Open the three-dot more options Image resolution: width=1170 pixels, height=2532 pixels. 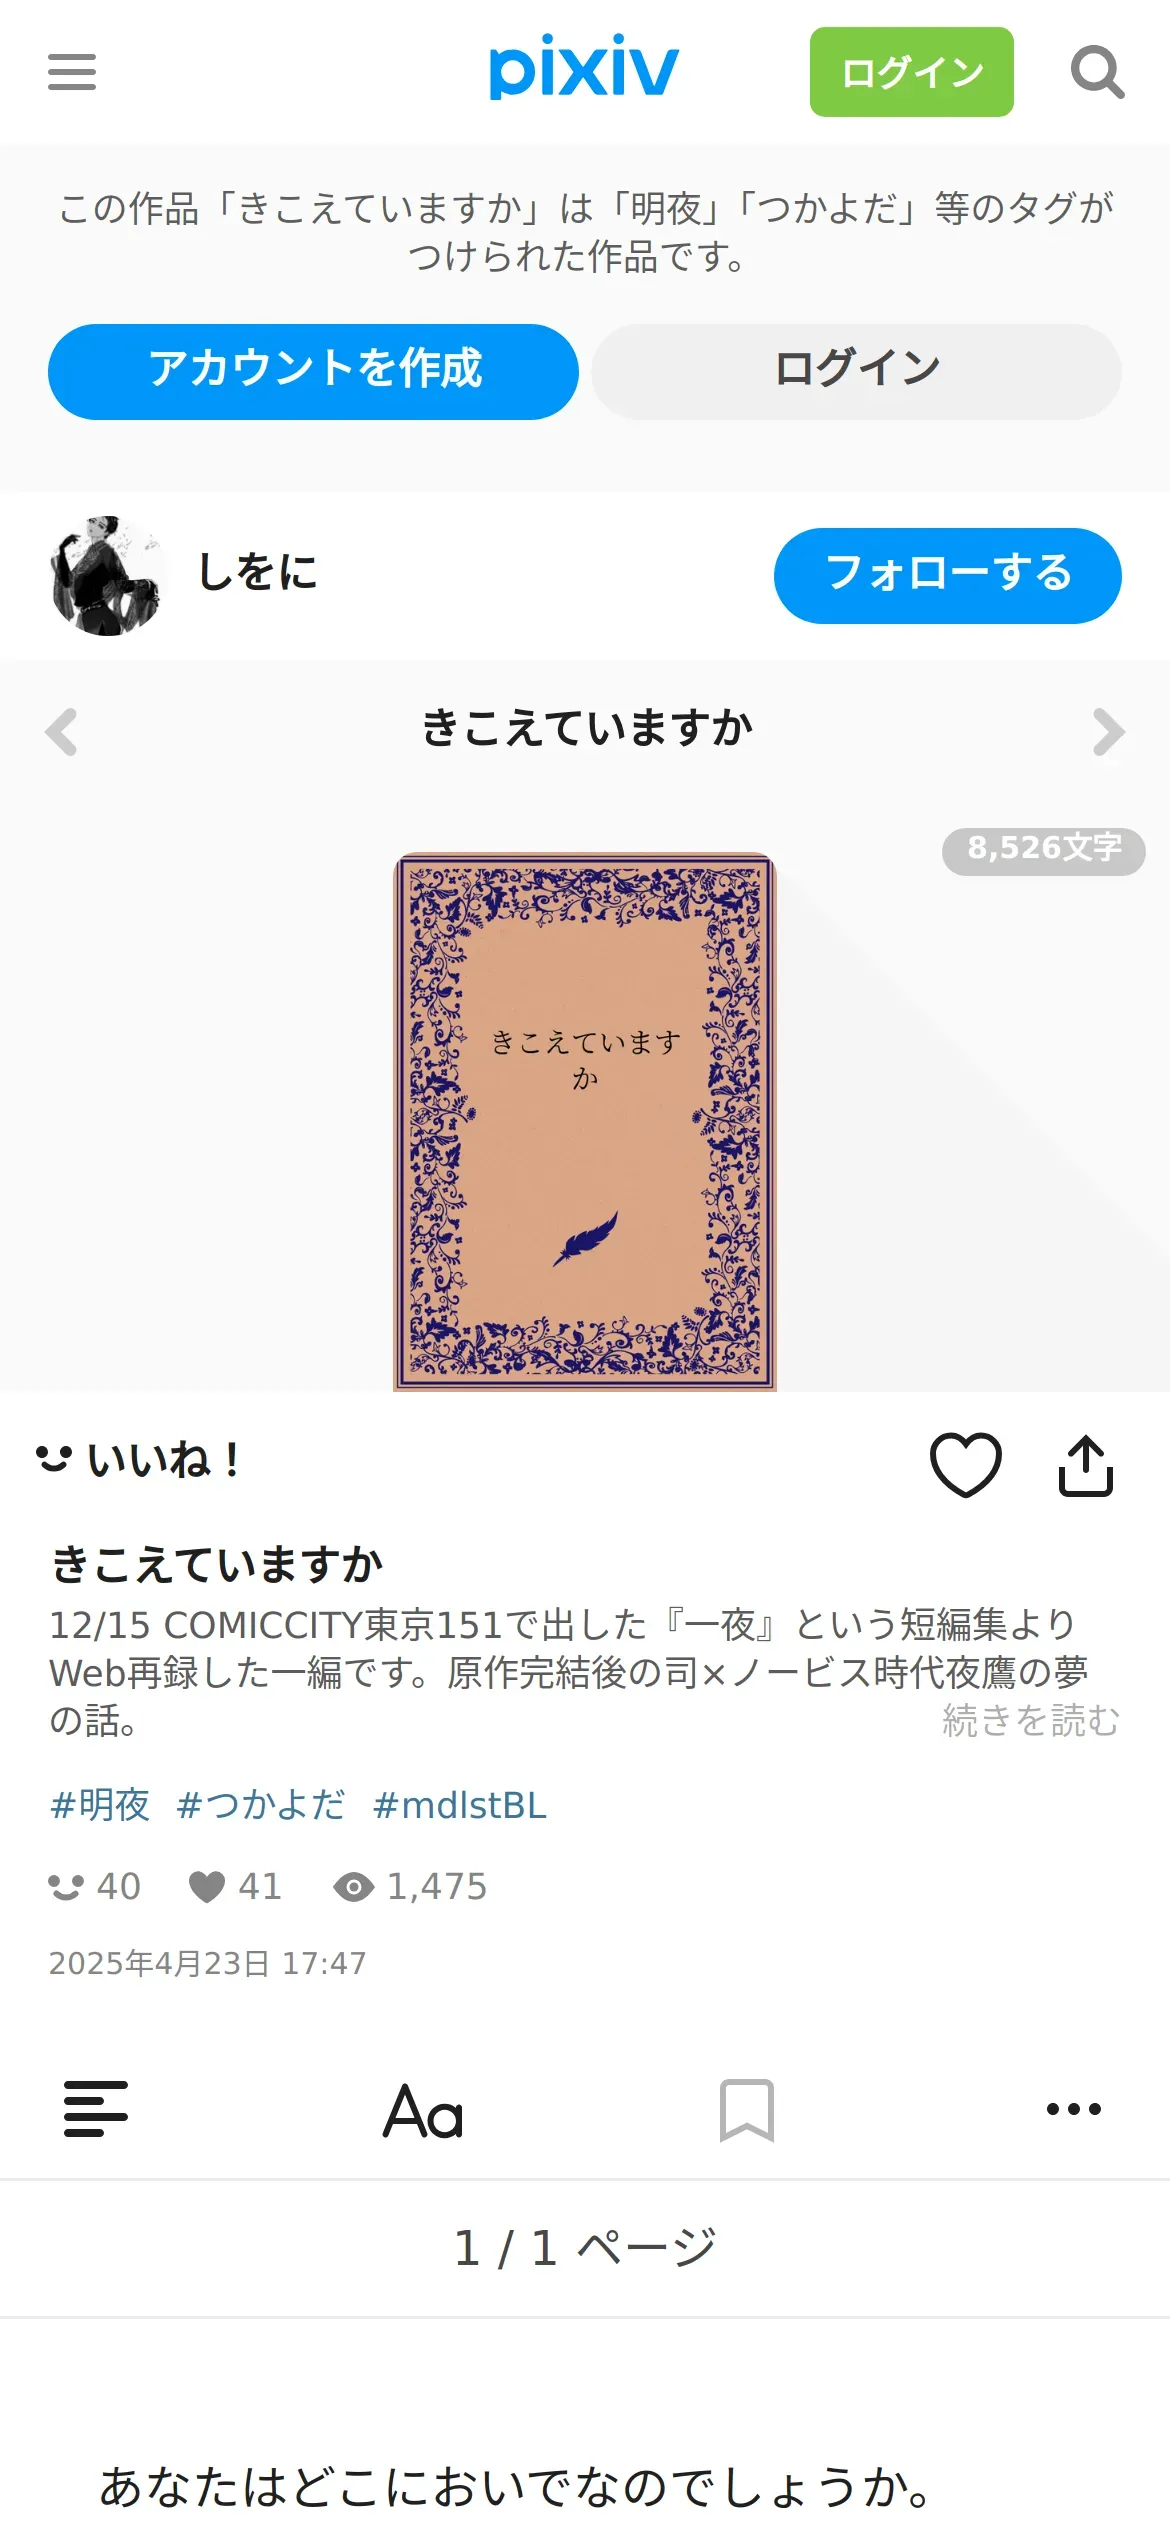click(1074, 2109)
